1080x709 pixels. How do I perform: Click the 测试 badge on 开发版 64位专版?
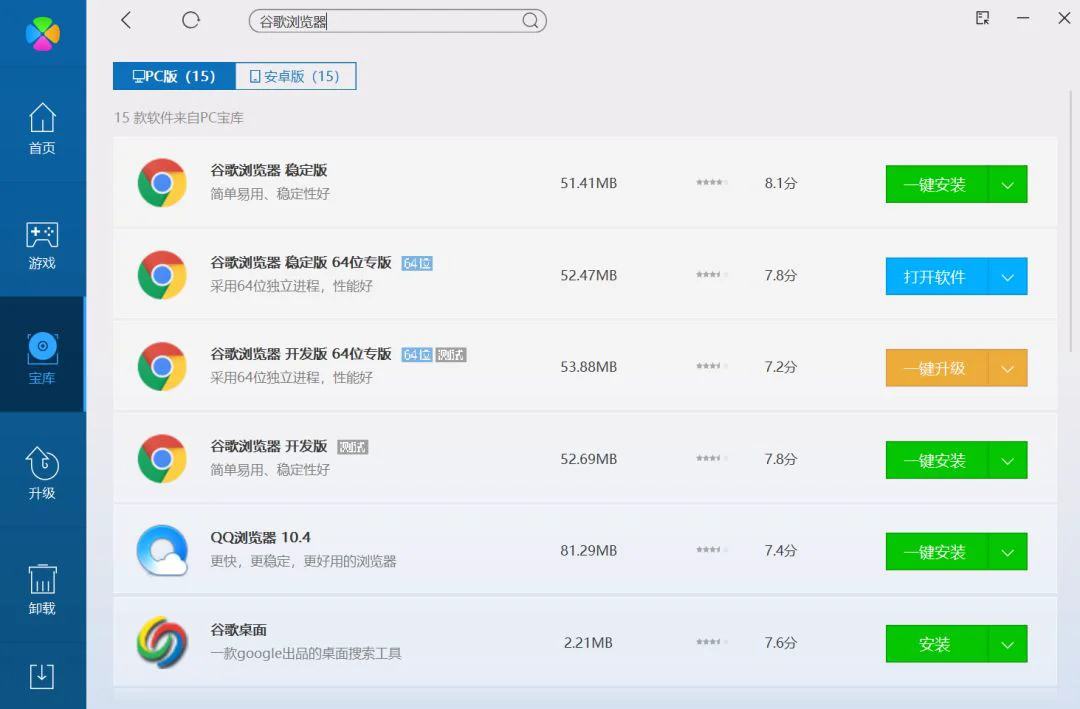pyautogui.click(x=450, y=355)
